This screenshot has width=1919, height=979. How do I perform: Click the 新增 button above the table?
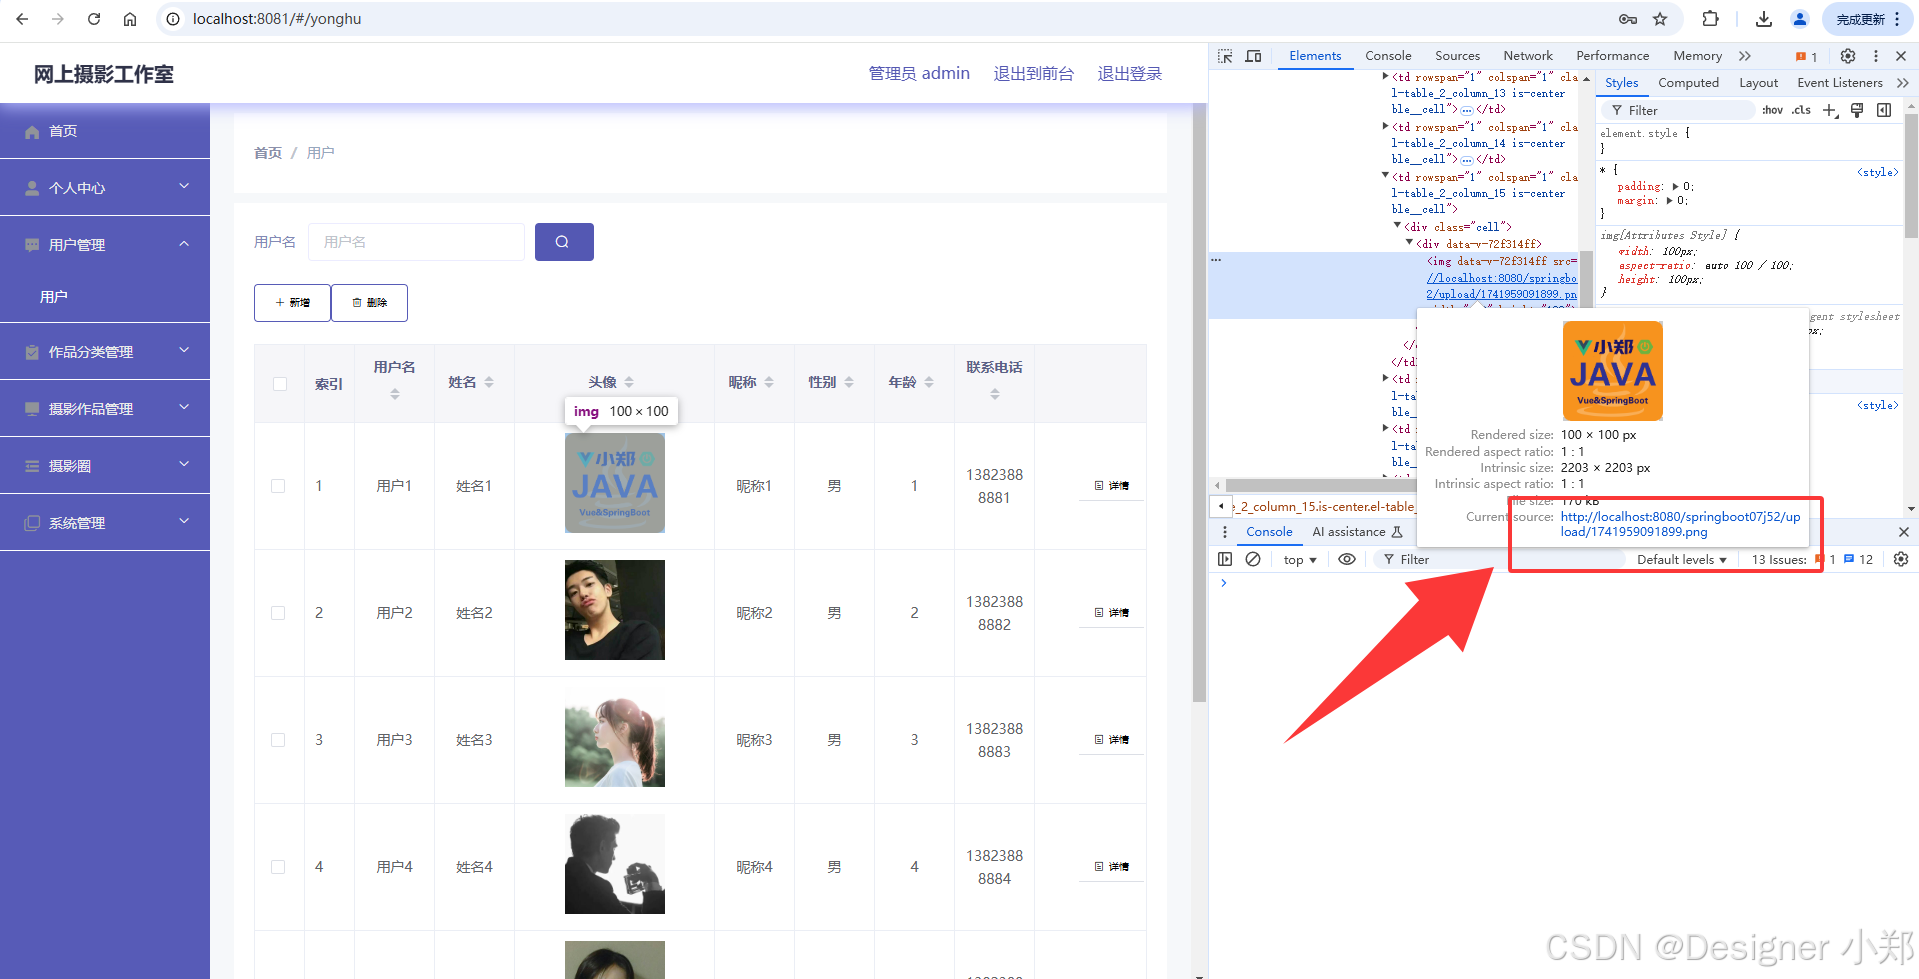[292, 302]
